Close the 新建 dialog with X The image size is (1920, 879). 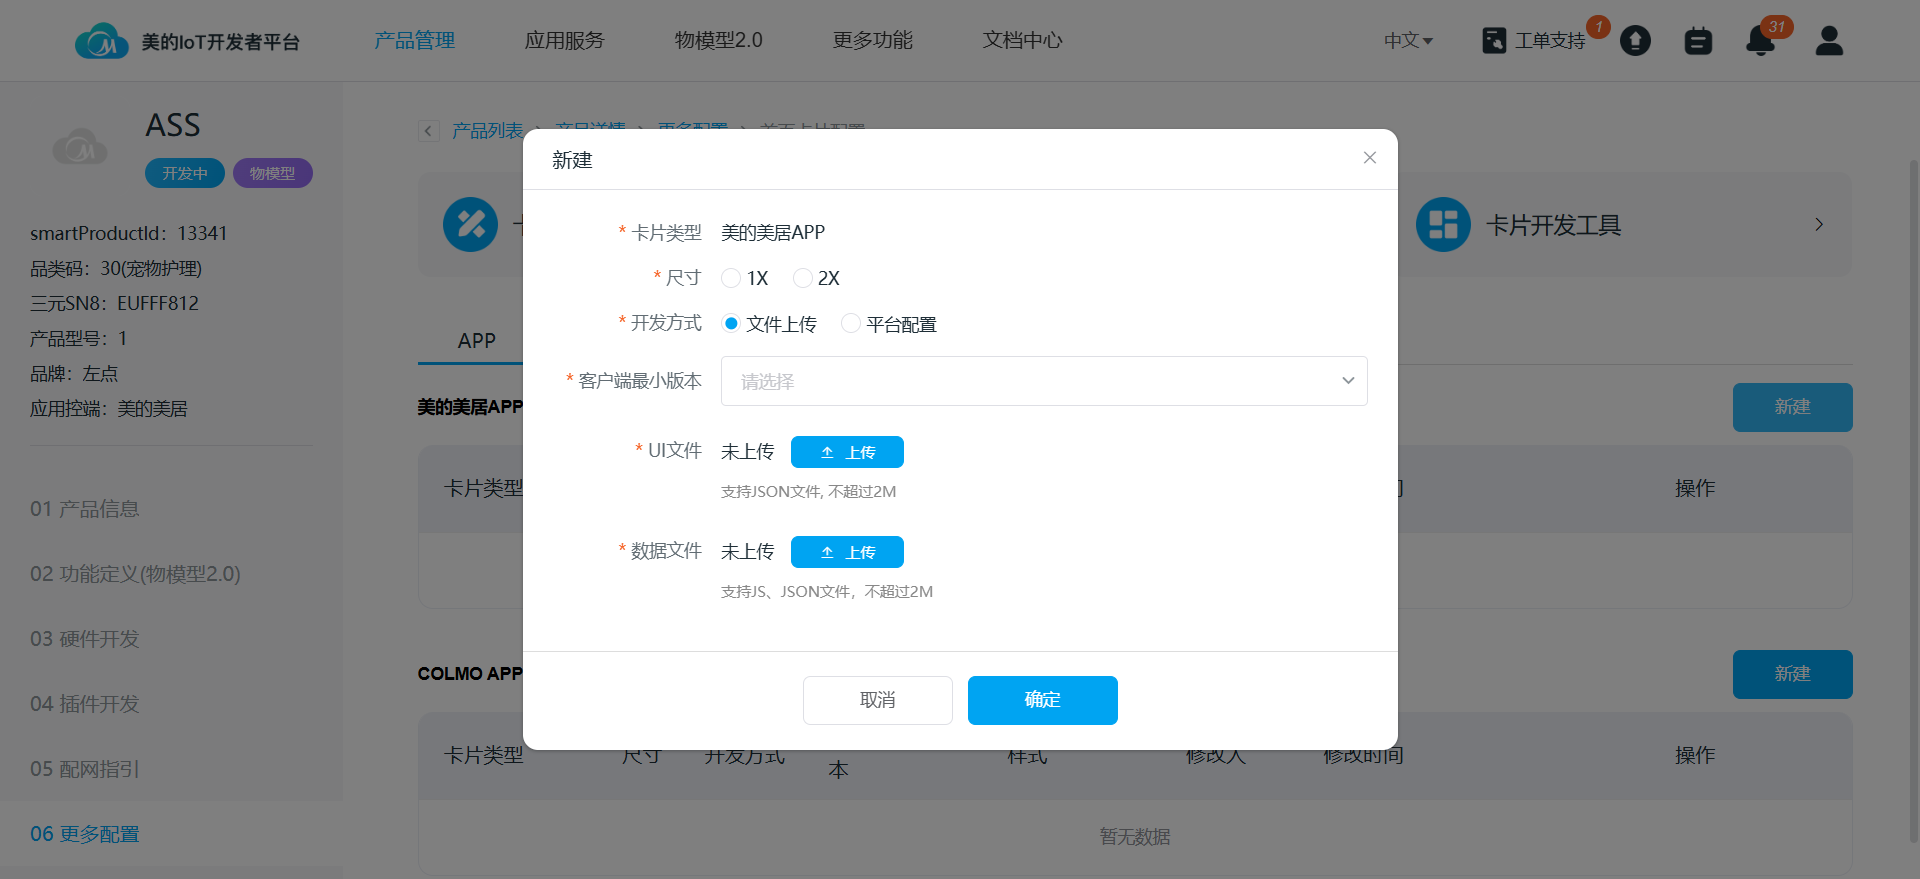1370,158
